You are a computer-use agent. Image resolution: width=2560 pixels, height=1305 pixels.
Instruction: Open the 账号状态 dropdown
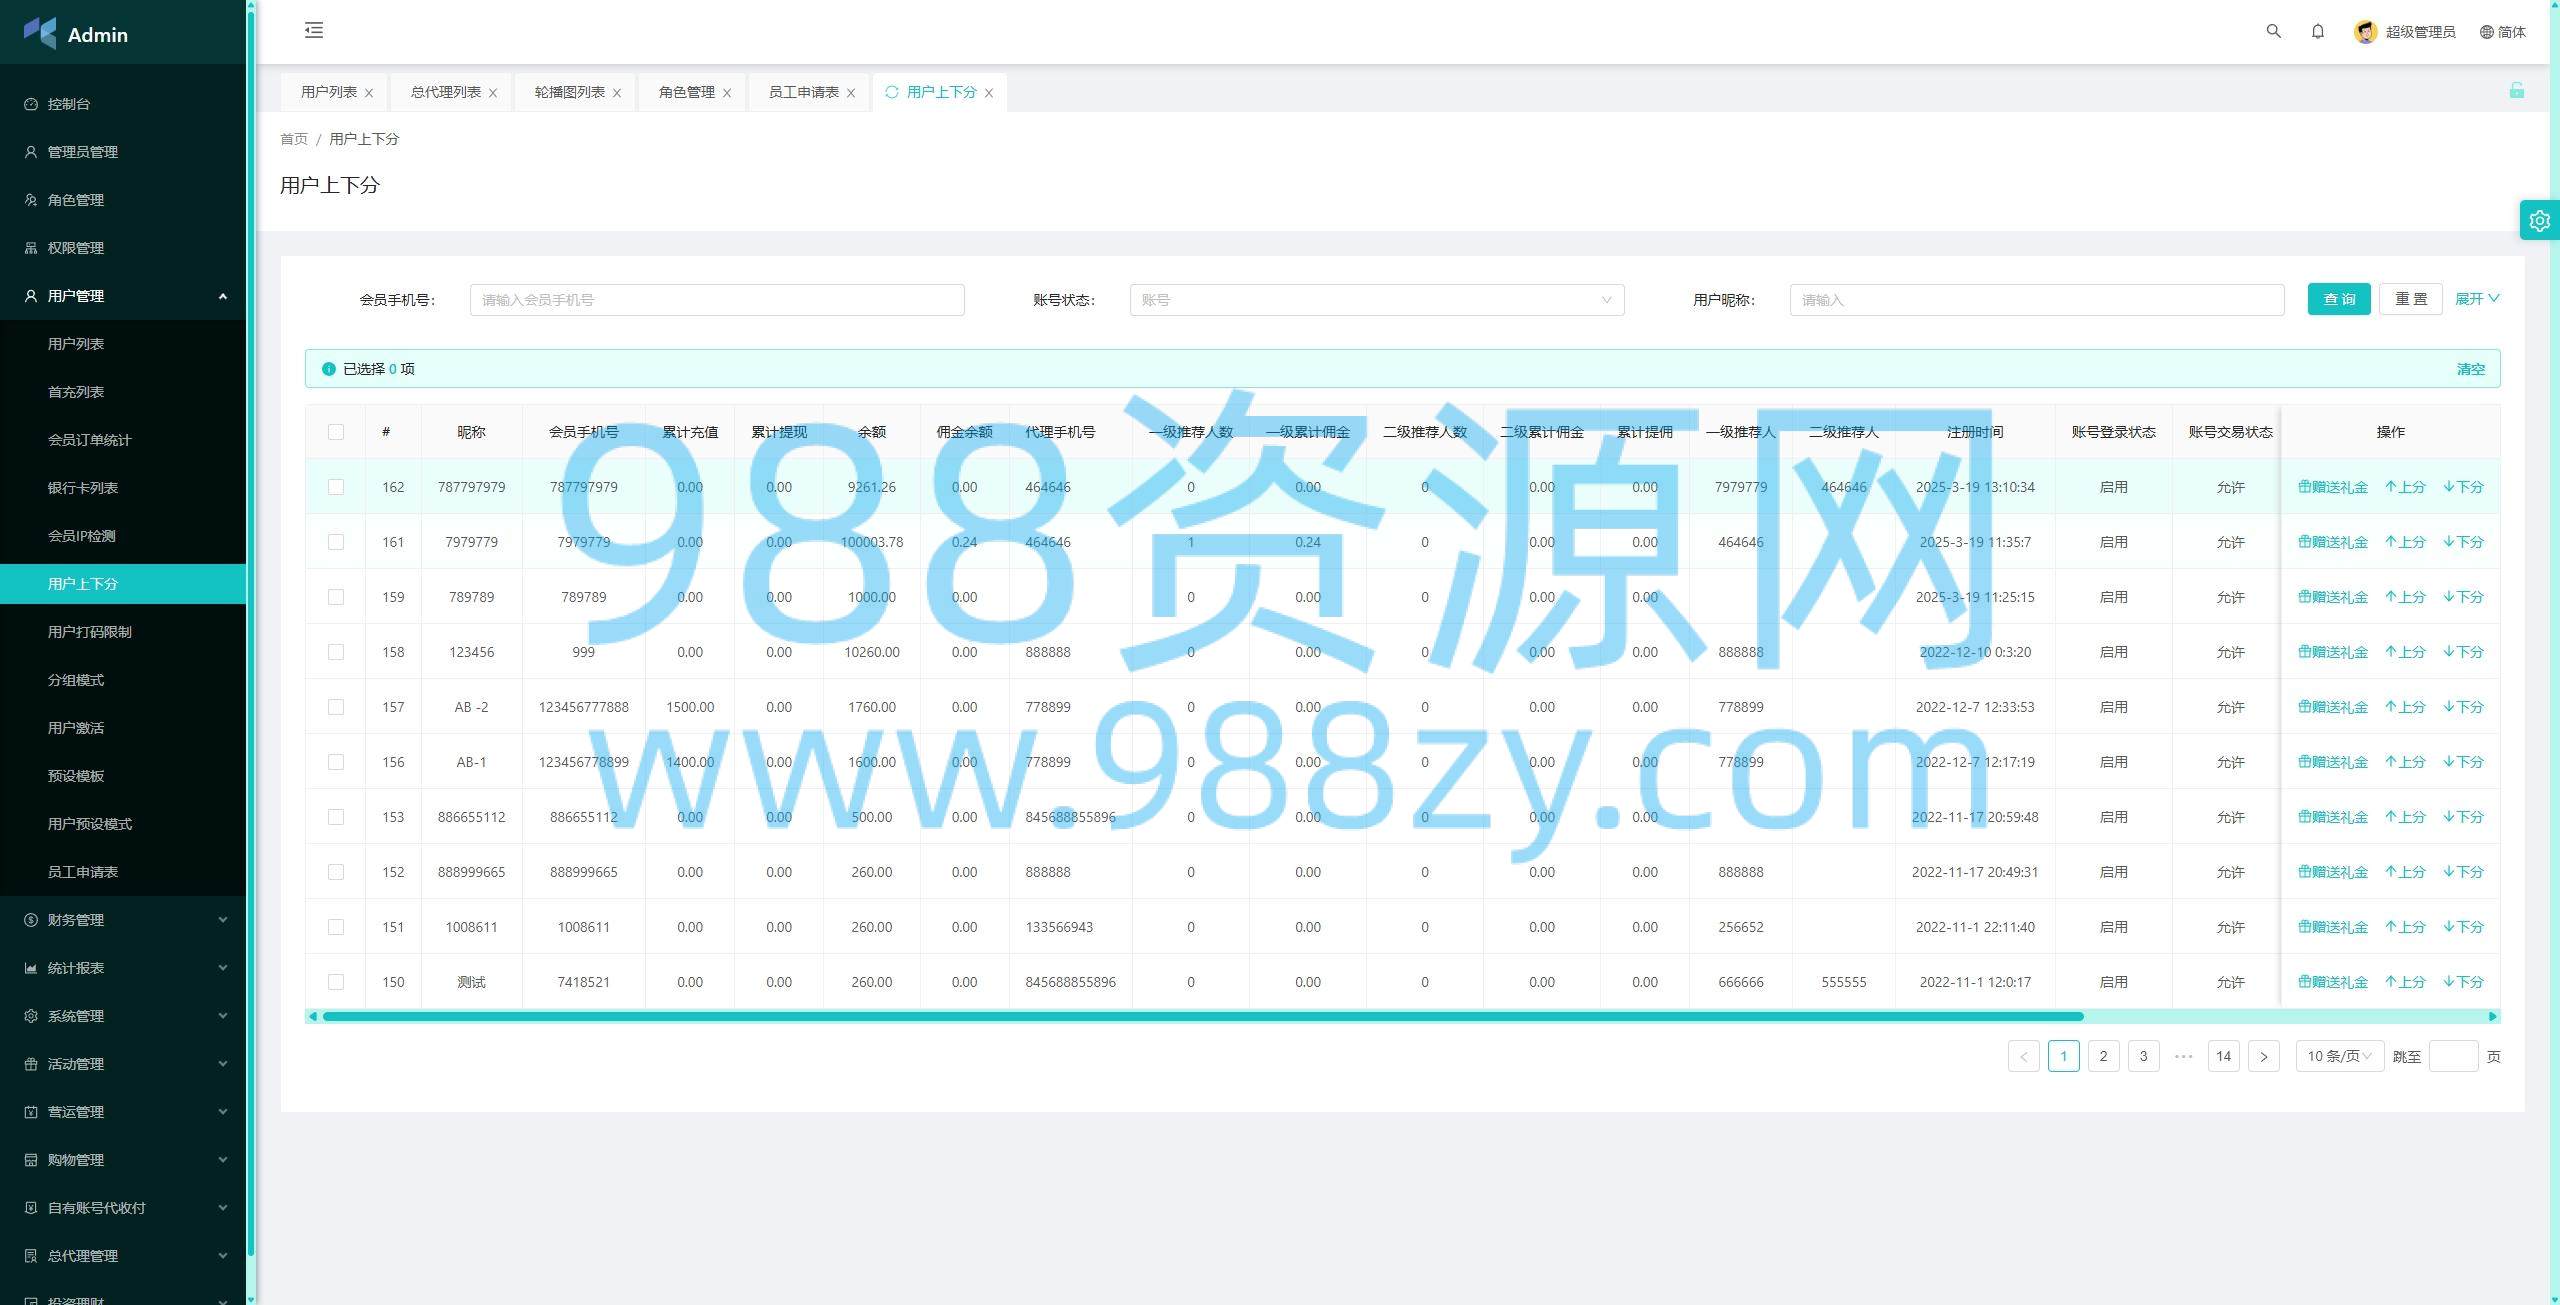[1376, 300]
